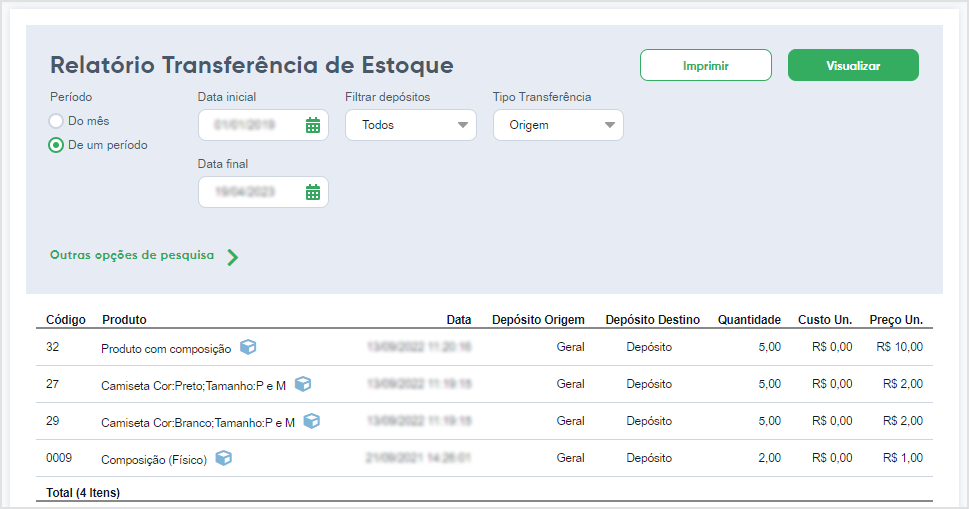Click the Visualizar button
This screenshot has height=509, width=969.
click(x=853, y=65)
